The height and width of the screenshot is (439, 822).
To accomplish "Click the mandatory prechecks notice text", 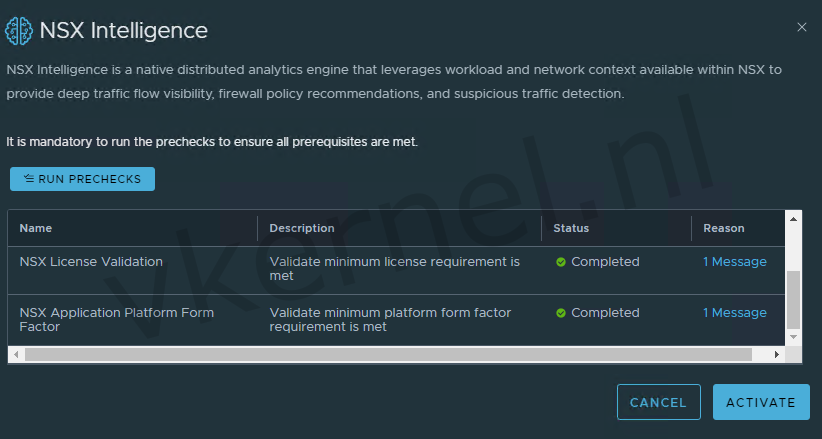I will tap(212, 142).
